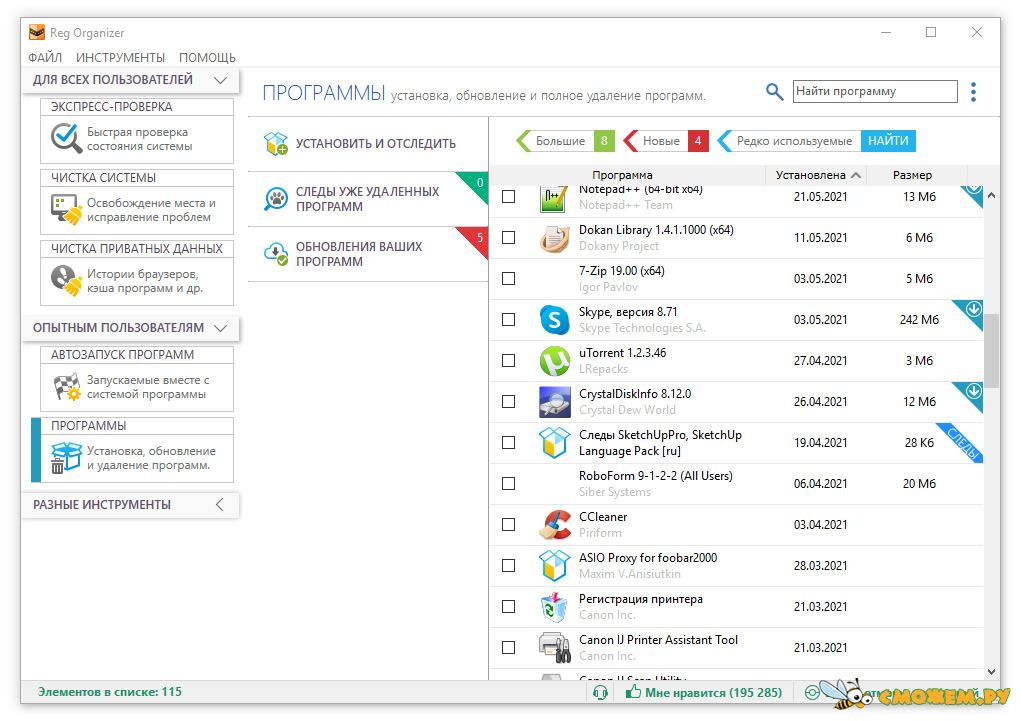Open the three-dot options menu
The width and height of the screenshot is (1021, 721).
pyautogui.click(x=973, y=92)
